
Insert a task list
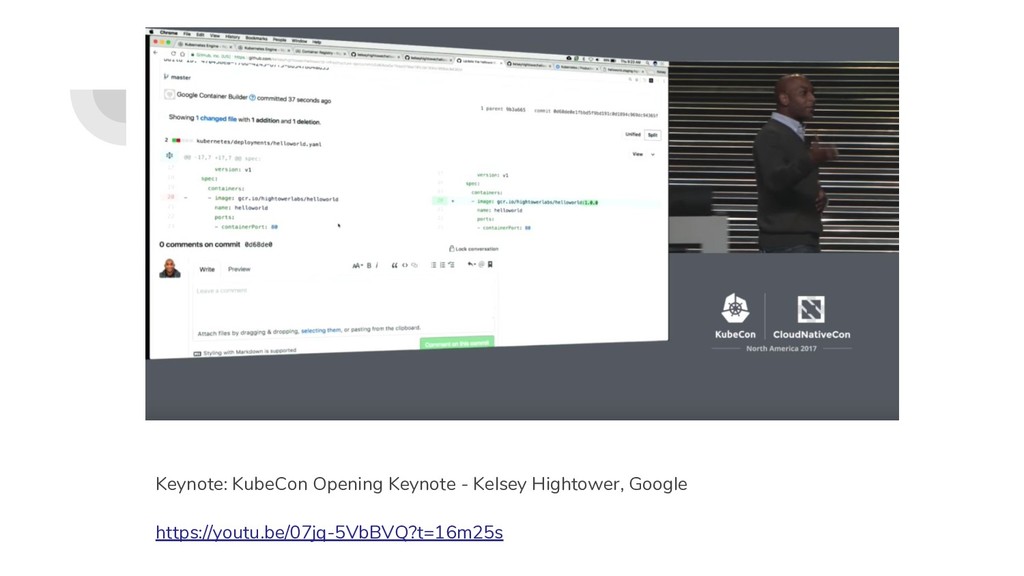click(451, 264)
